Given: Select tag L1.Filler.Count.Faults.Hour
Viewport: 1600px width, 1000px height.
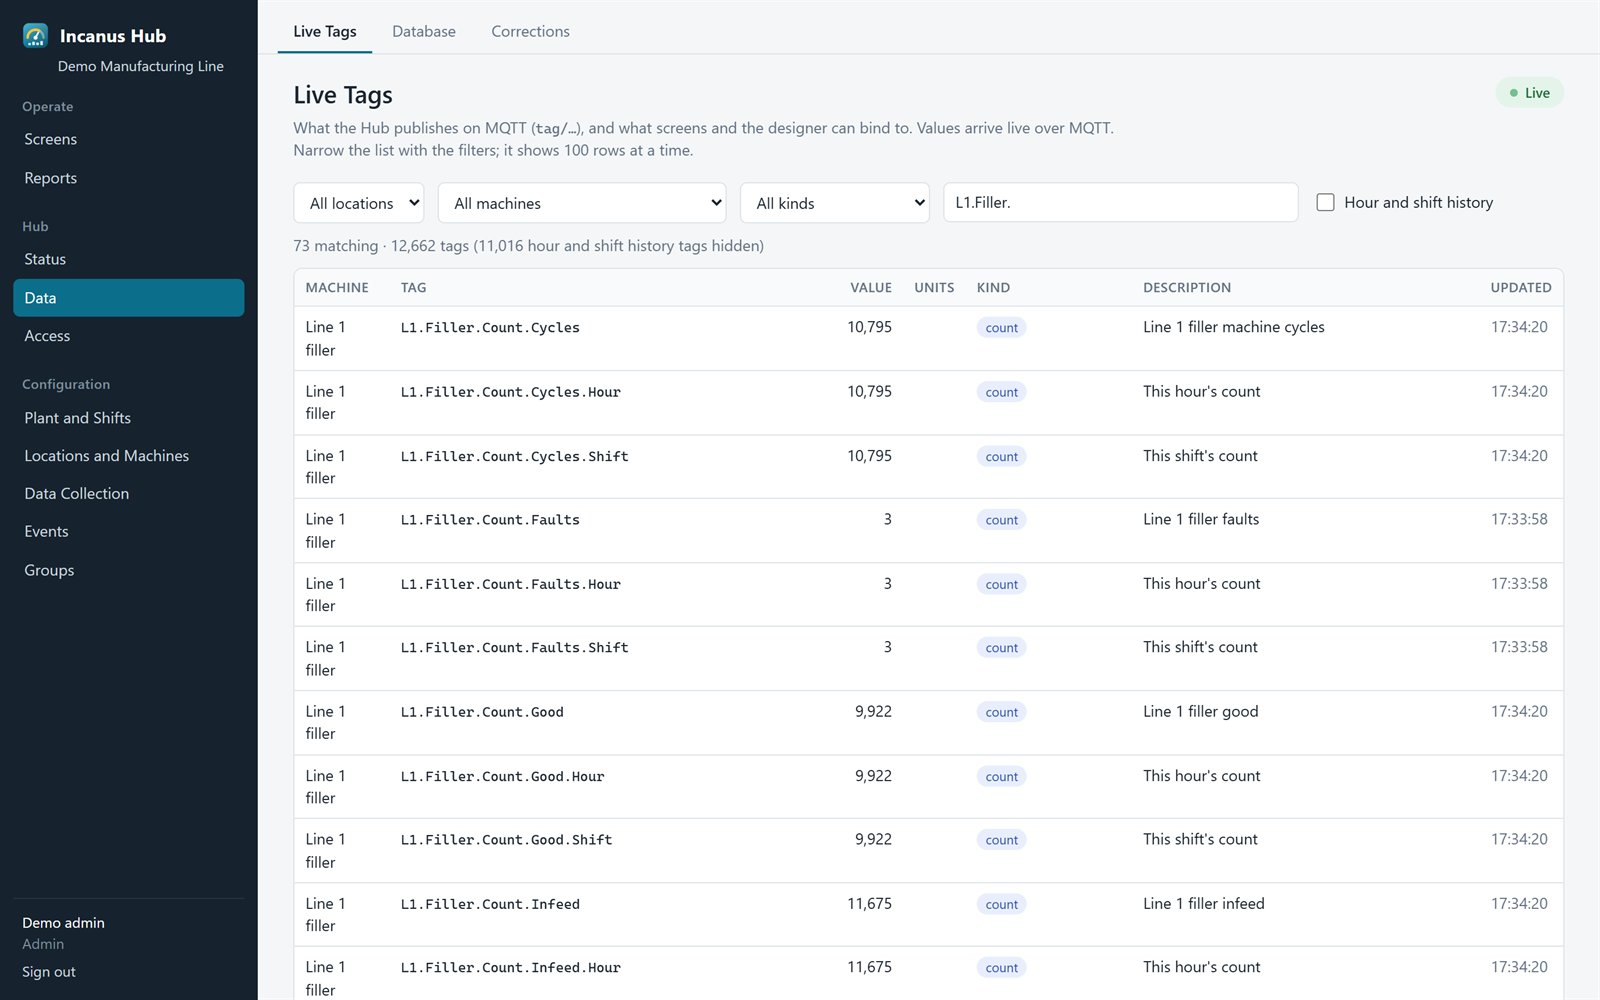Looking at the screenshot, I should point(510,584).
